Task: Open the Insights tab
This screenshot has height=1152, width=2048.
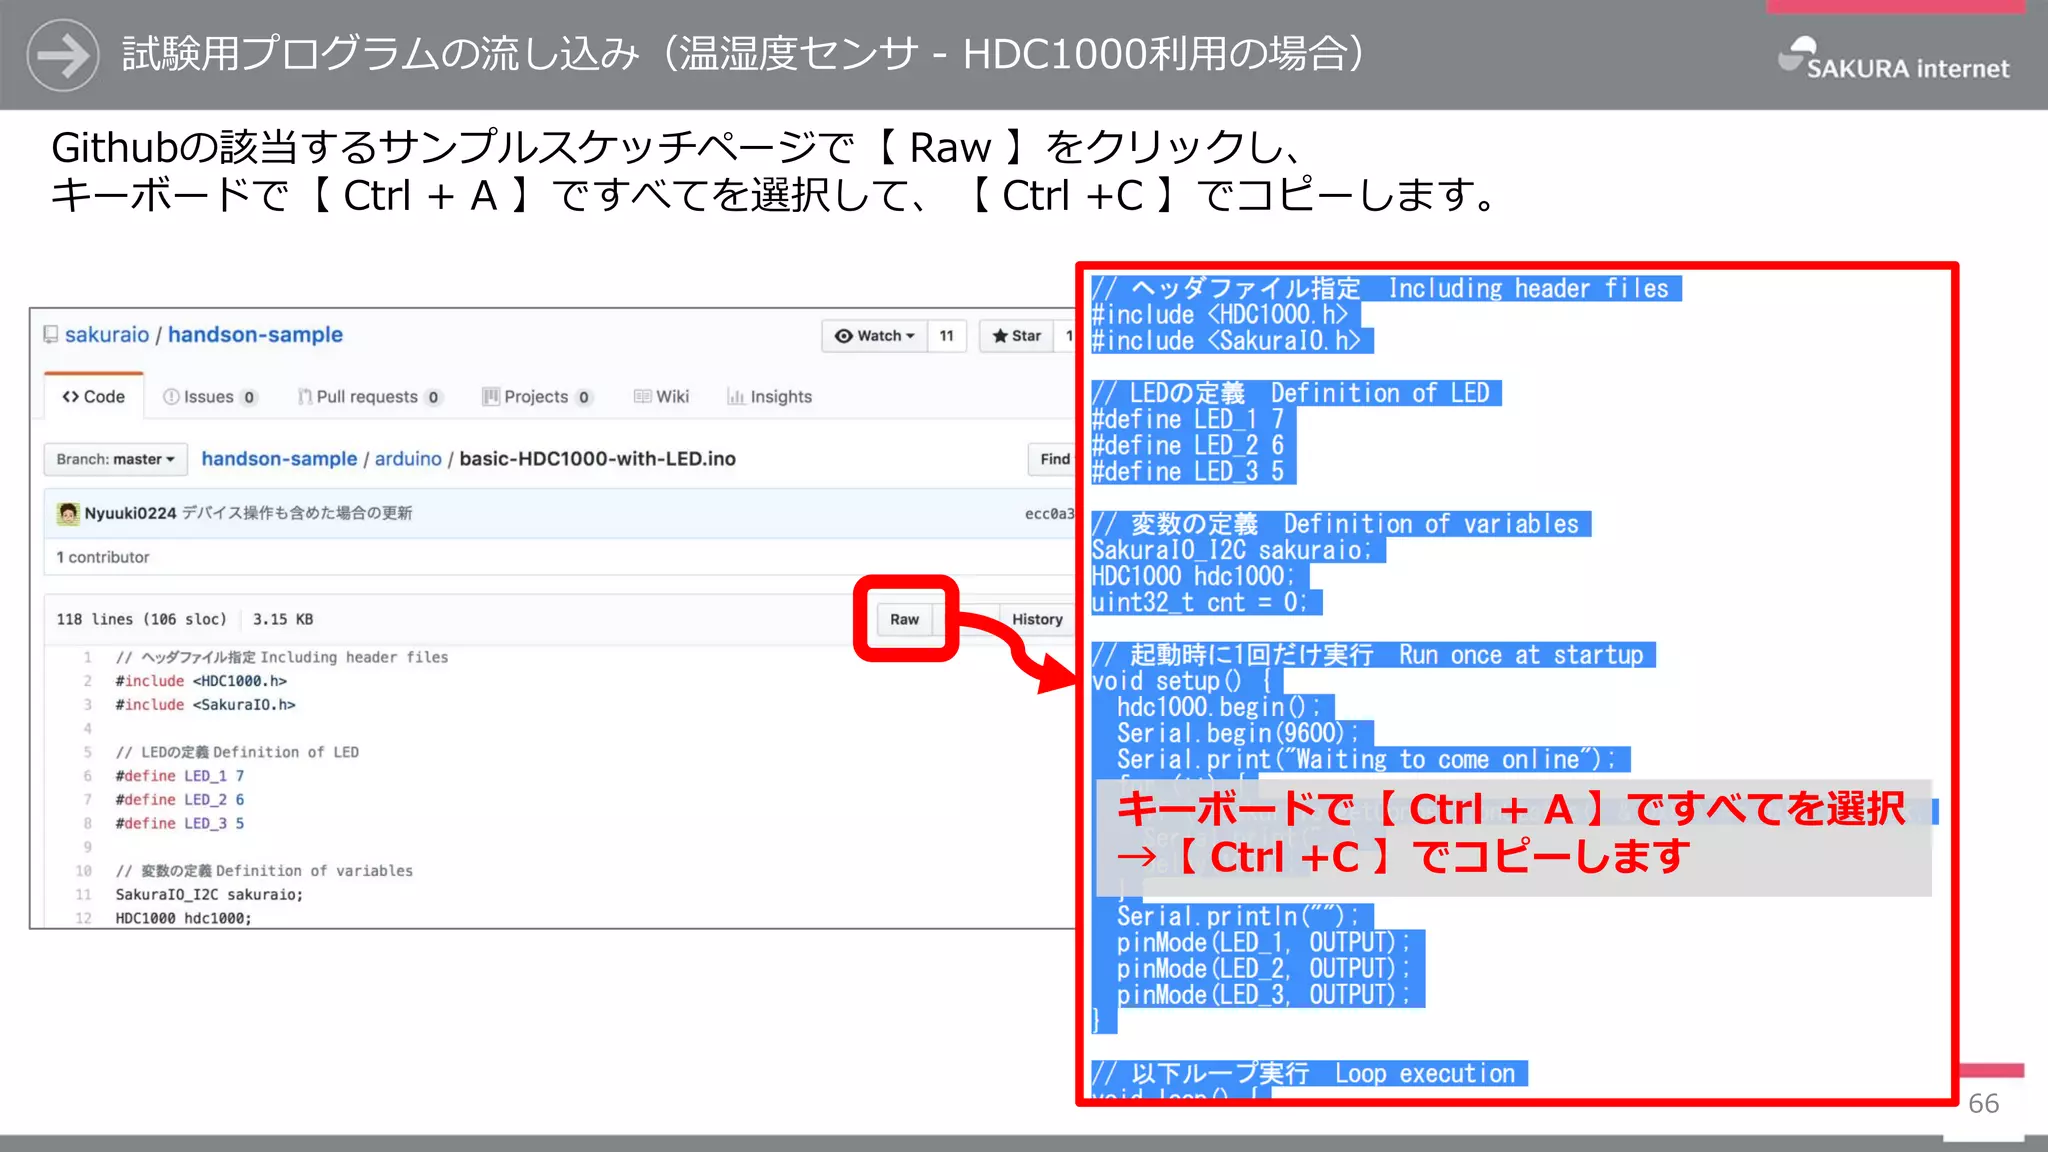Action: click(770, 397)
